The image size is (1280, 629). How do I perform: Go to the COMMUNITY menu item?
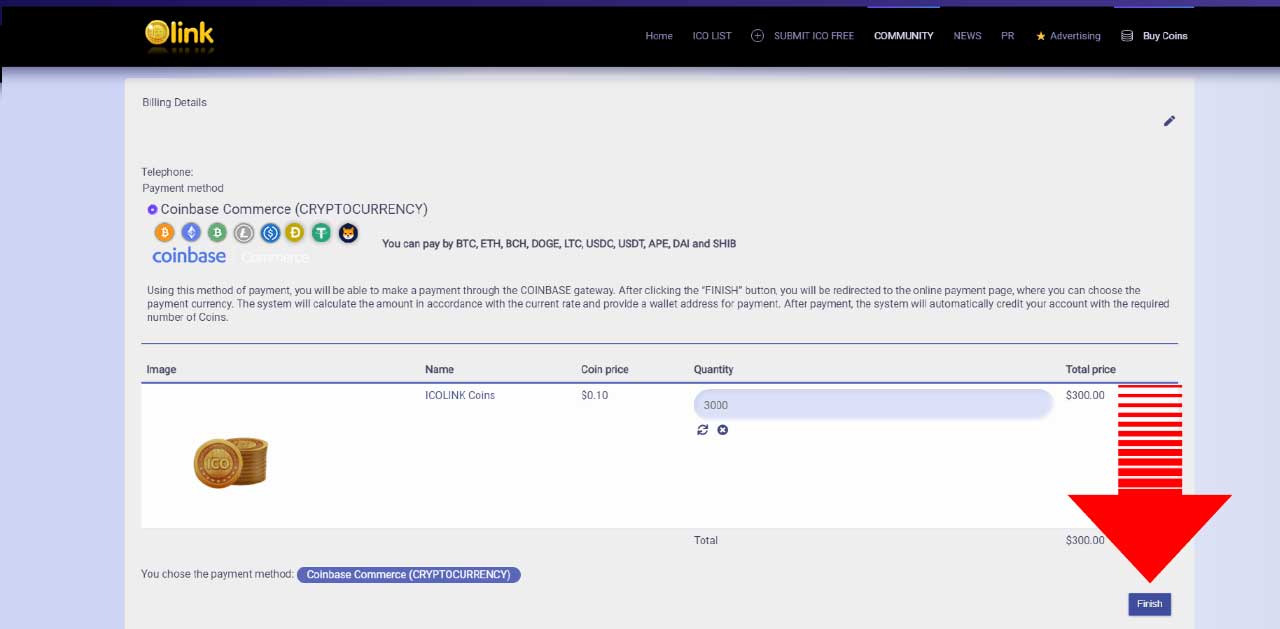coord(903,36)
